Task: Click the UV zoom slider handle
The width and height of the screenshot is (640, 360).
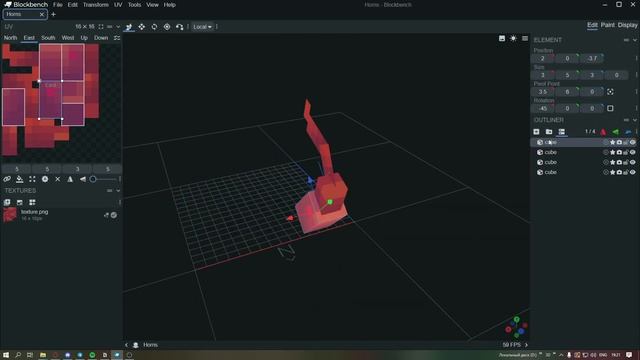Action: coord(93,179)
